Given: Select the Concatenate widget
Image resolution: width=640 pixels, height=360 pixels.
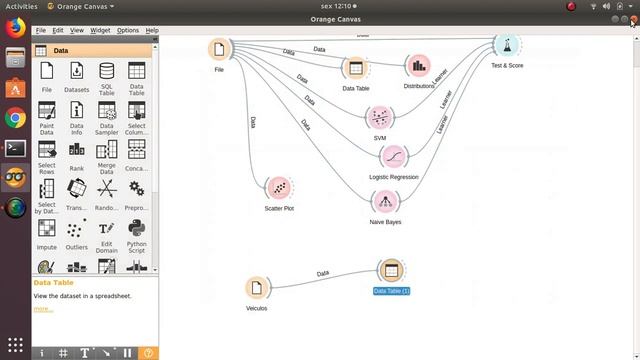Looking at the screenshot, I should tap(136, 156).
